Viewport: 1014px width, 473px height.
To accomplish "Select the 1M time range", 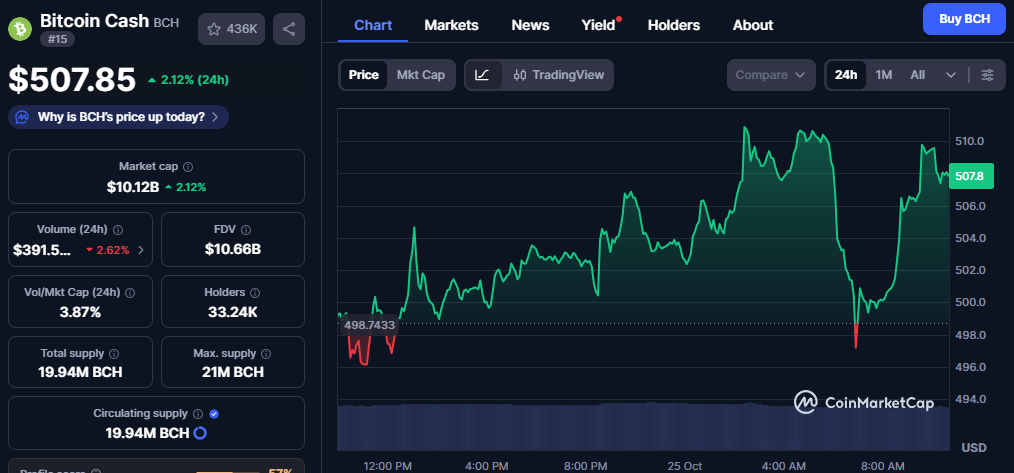I will [x=883, y=75].
